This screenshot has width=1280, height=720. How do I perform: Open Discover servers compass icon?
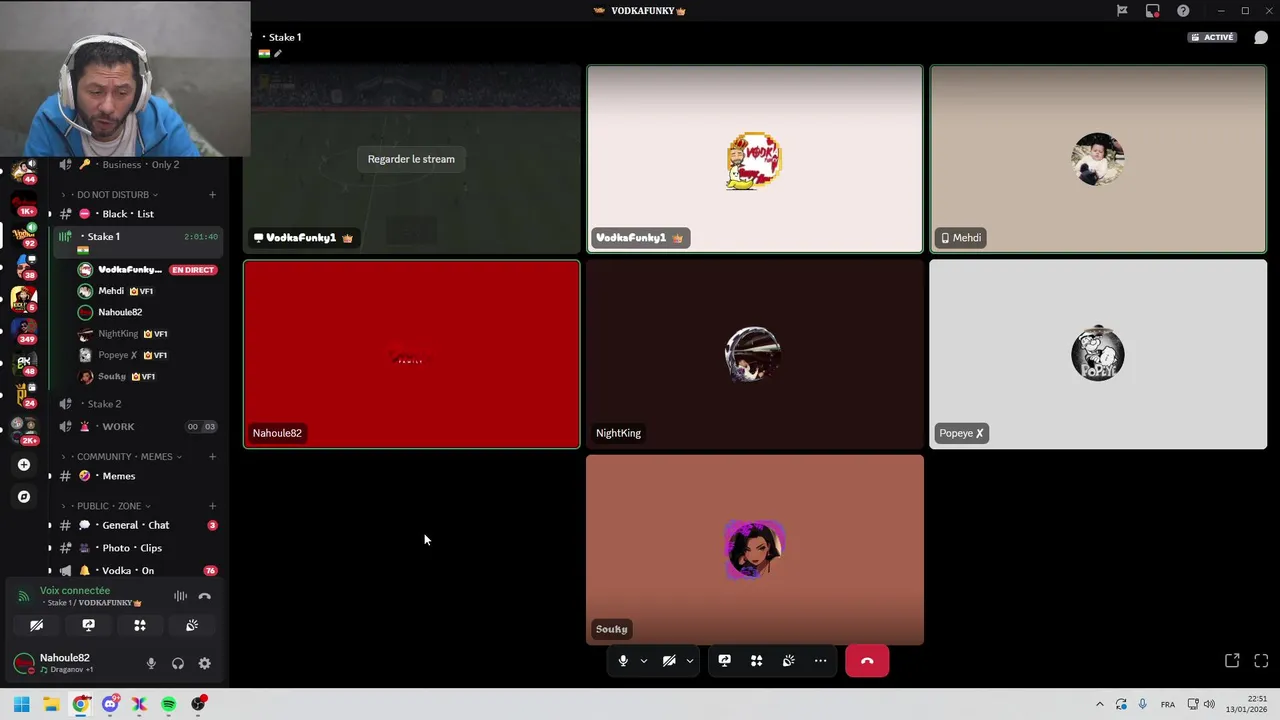pos(24,497)
